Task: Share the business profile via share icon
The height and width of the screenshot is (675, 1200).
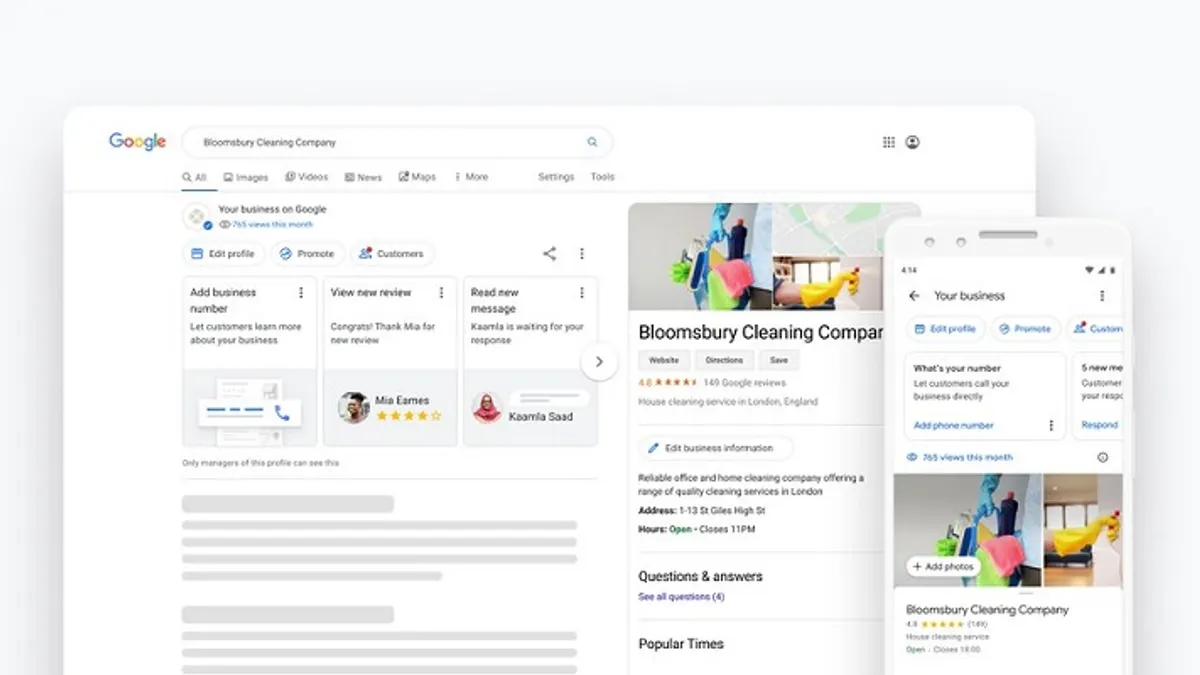Action: (x=549, y=254)
